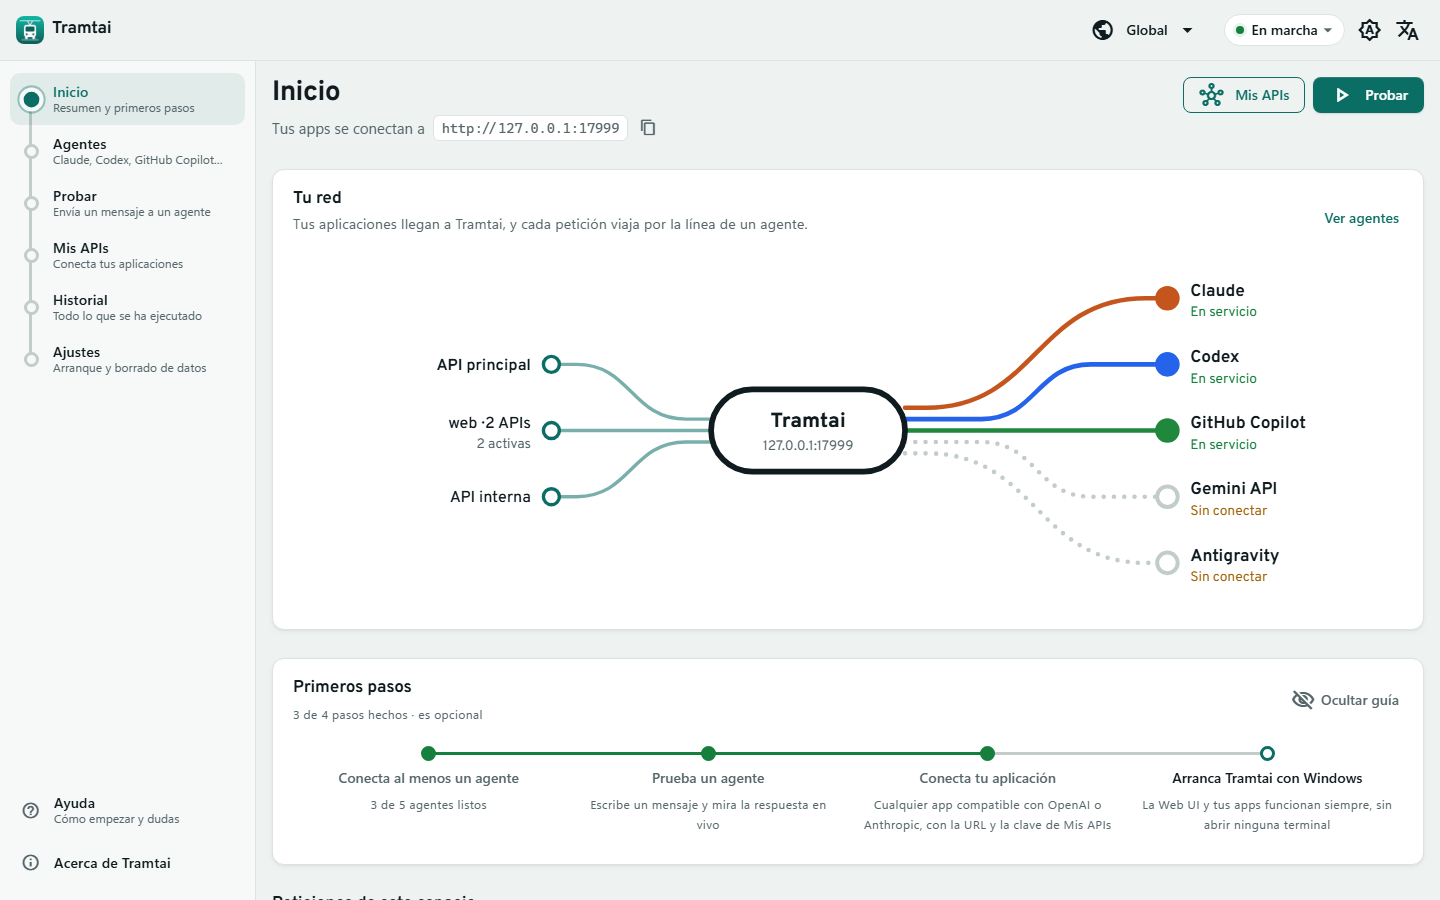Click the central Tramtai hub node
The height and width of the screenshot is (900, 1440).
pos(808,430)
